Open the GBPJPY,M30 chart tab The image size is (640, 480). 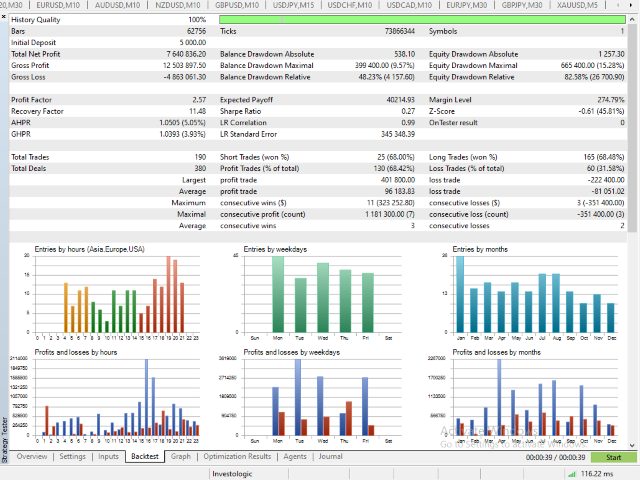tap(524, 6)
